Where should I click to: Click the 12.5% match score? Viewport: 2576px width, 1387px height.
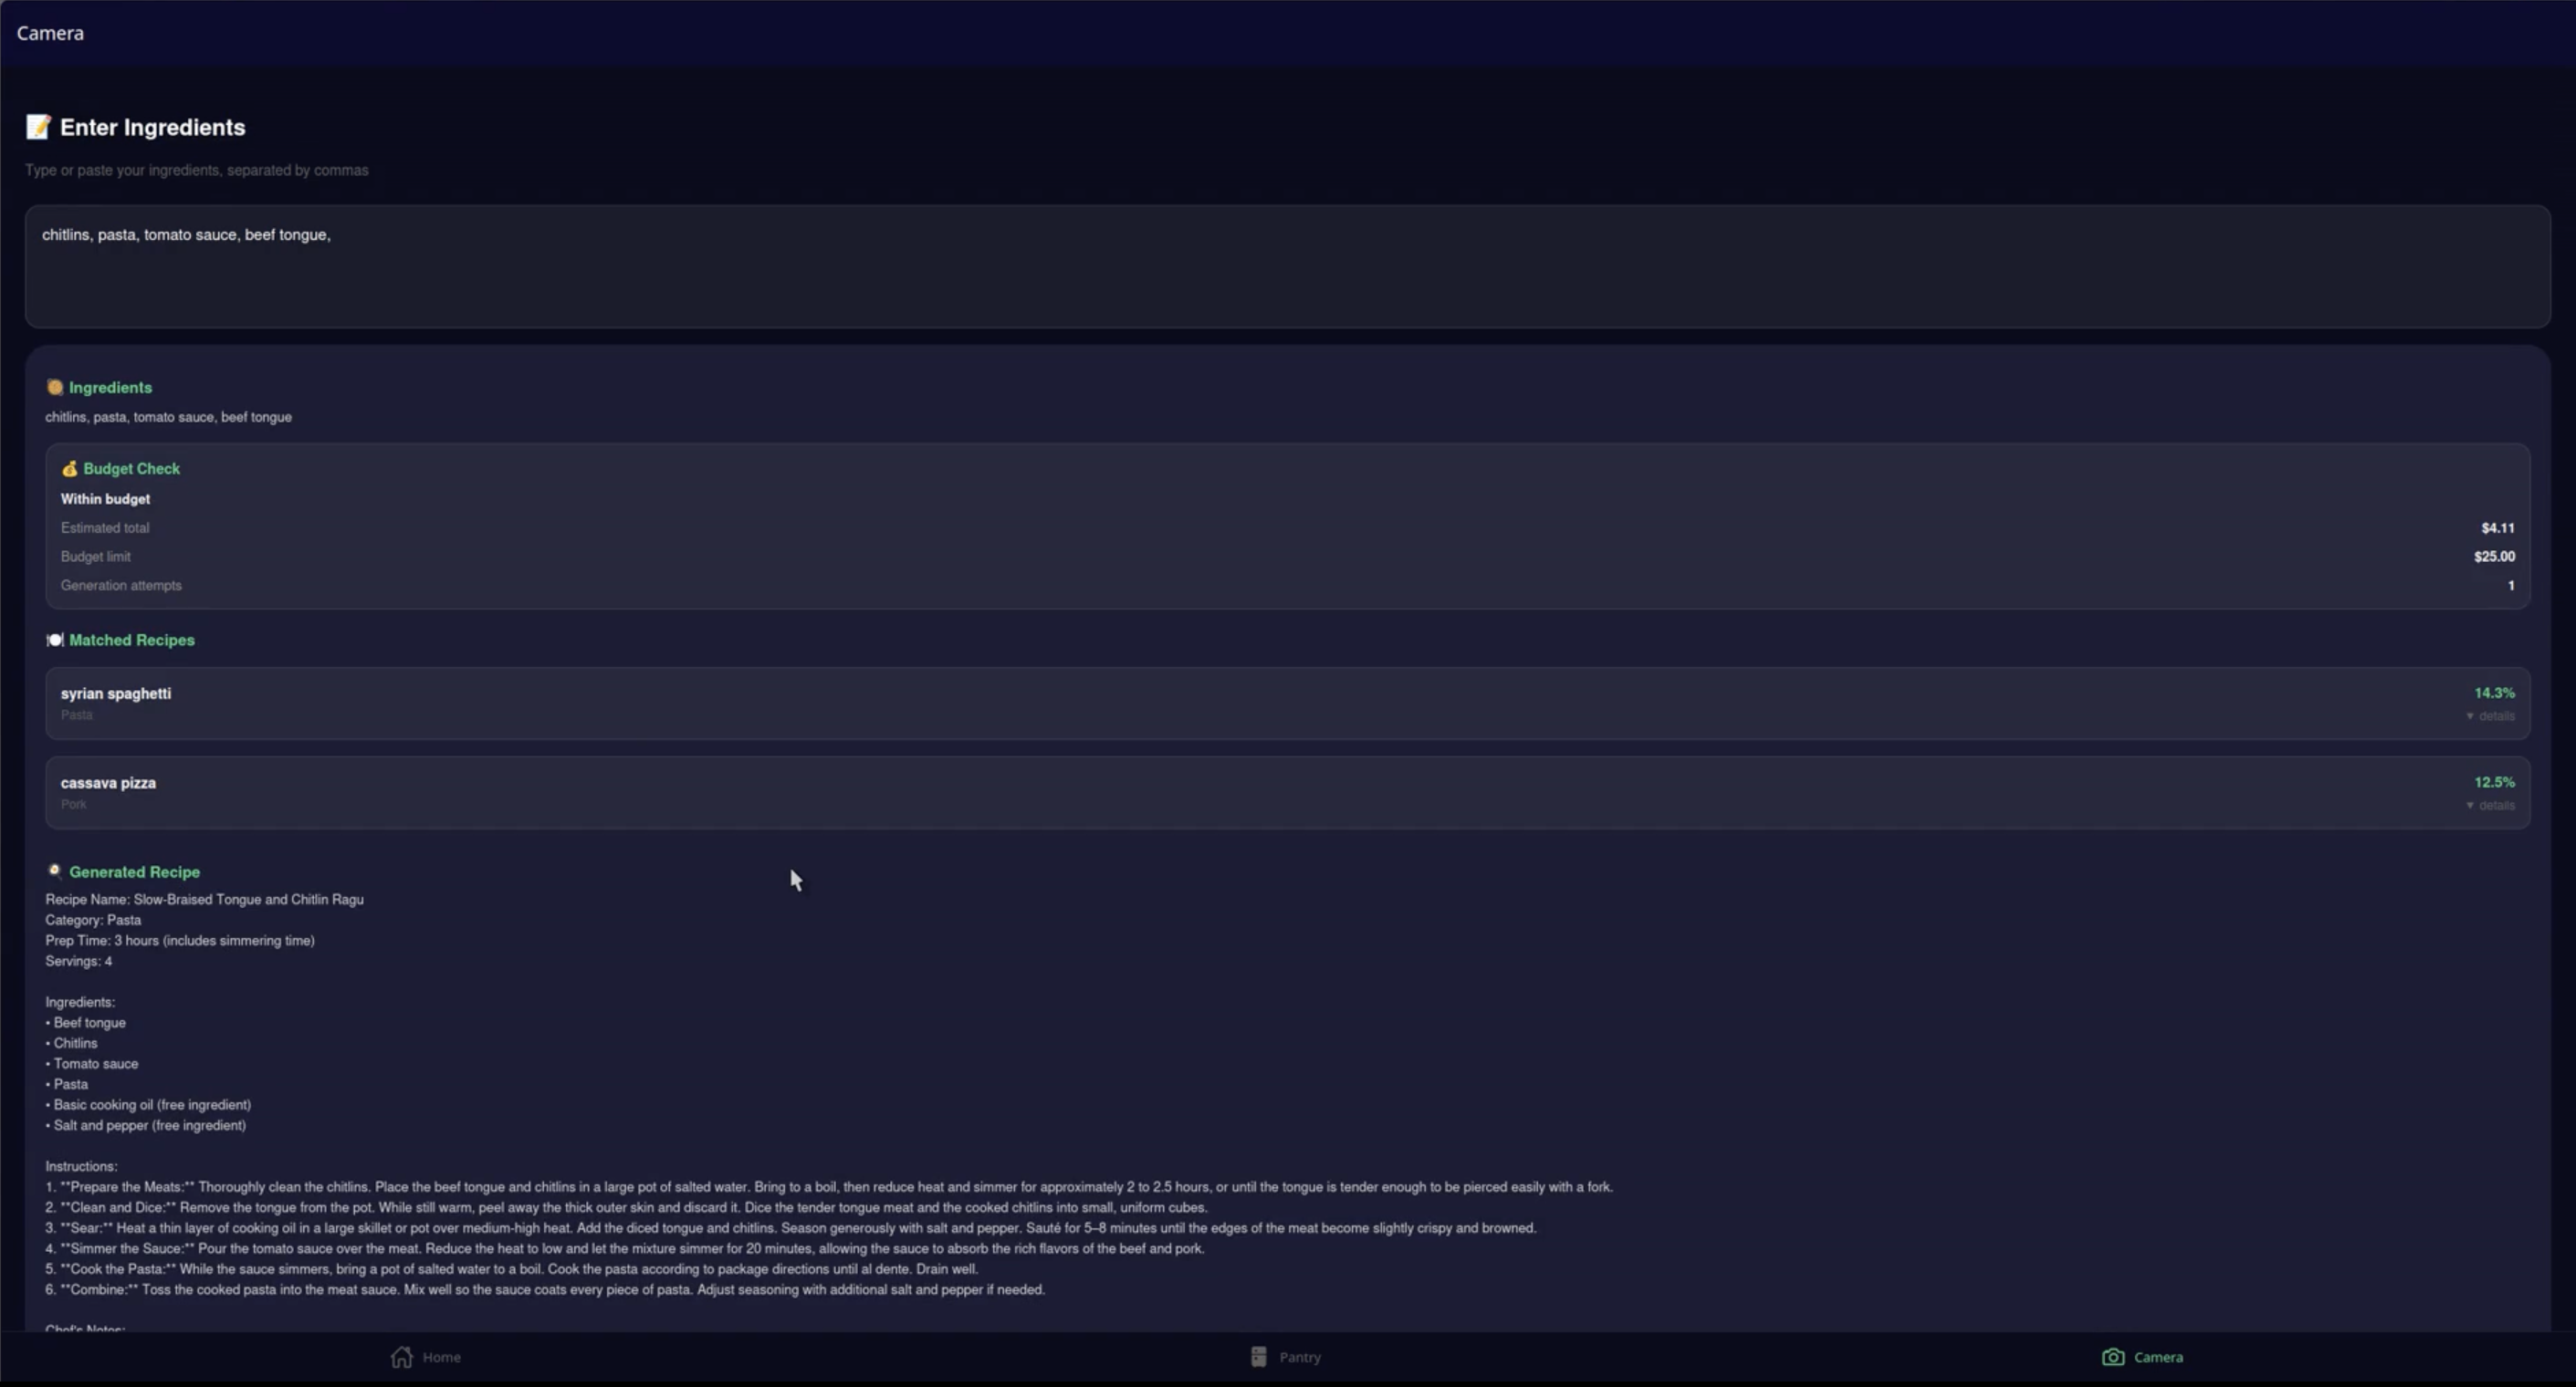click(2494, 782)
